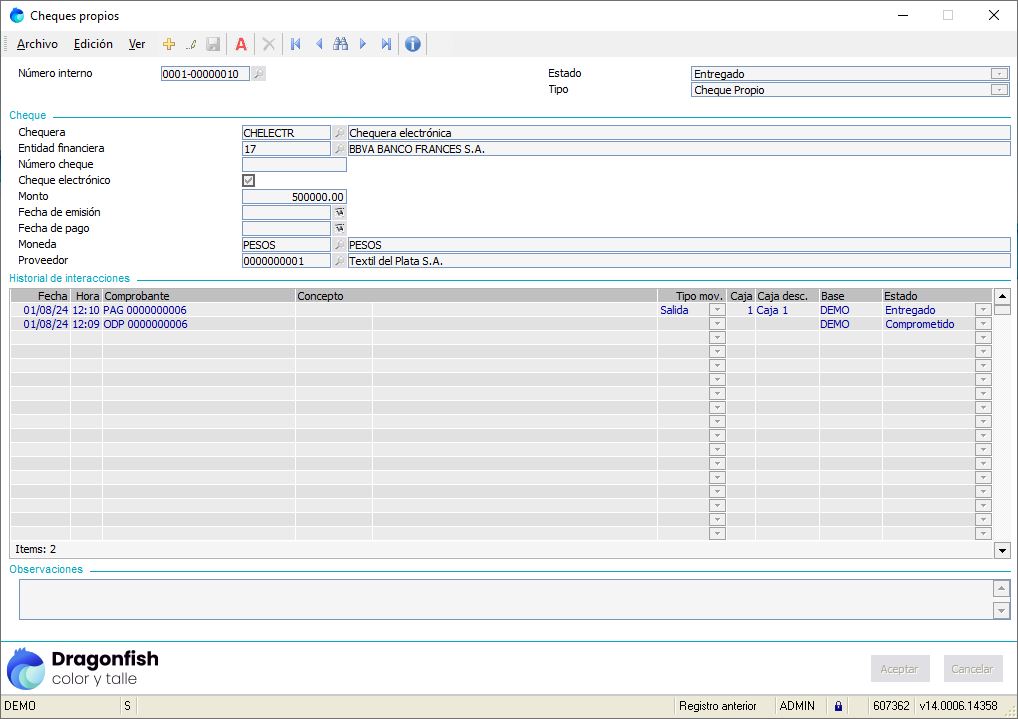Open Tipo mov. dropdown in Salida row

click(x=717, y=310)
